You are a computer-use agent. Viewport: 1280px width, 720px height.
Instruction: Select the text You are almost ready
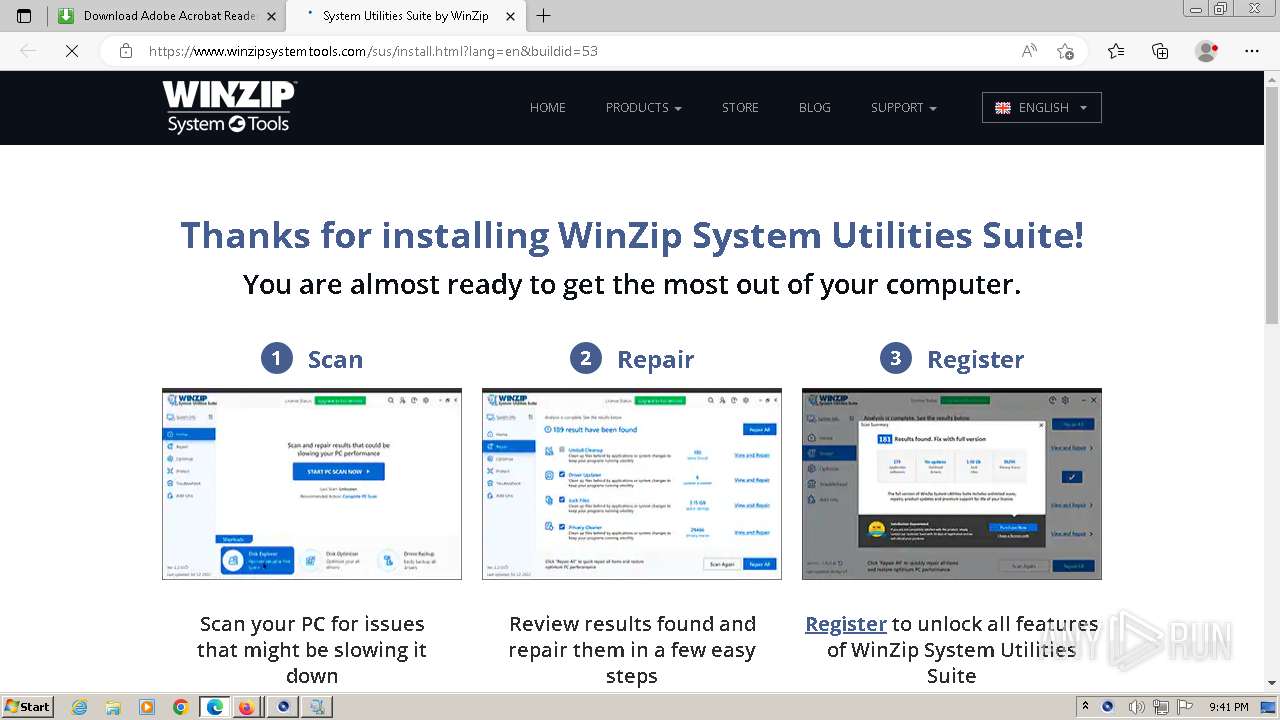(x=632, y=285)
